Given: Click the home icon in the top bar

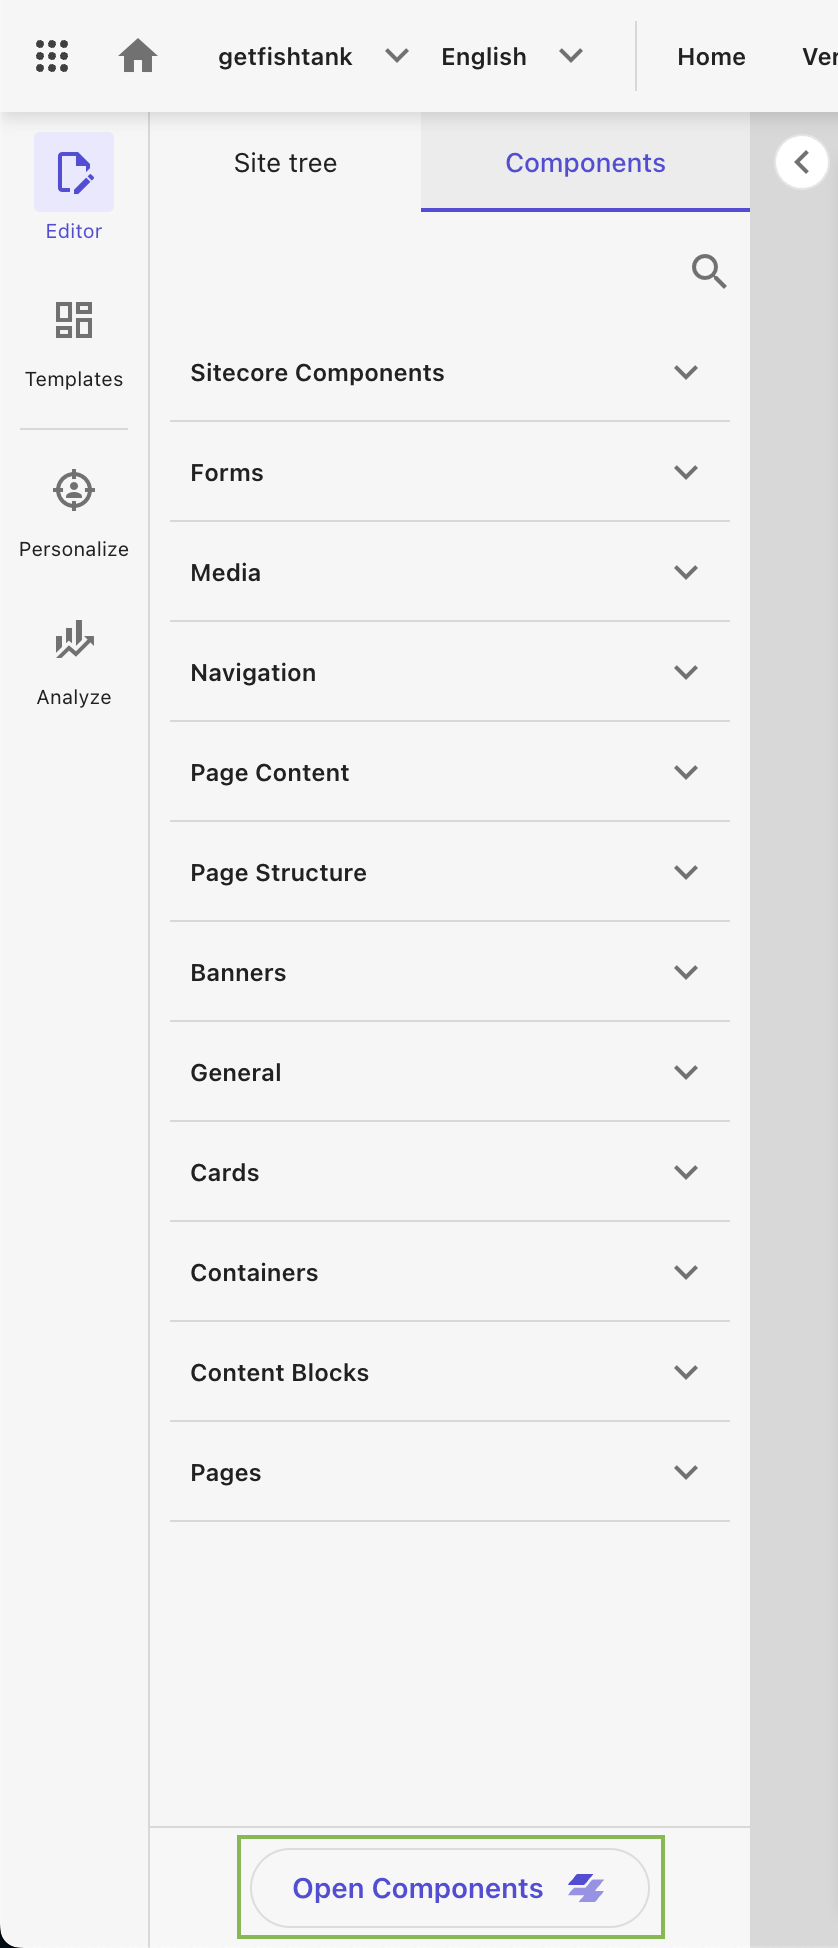Looking at the screenshot, I should tap(138, 56).
